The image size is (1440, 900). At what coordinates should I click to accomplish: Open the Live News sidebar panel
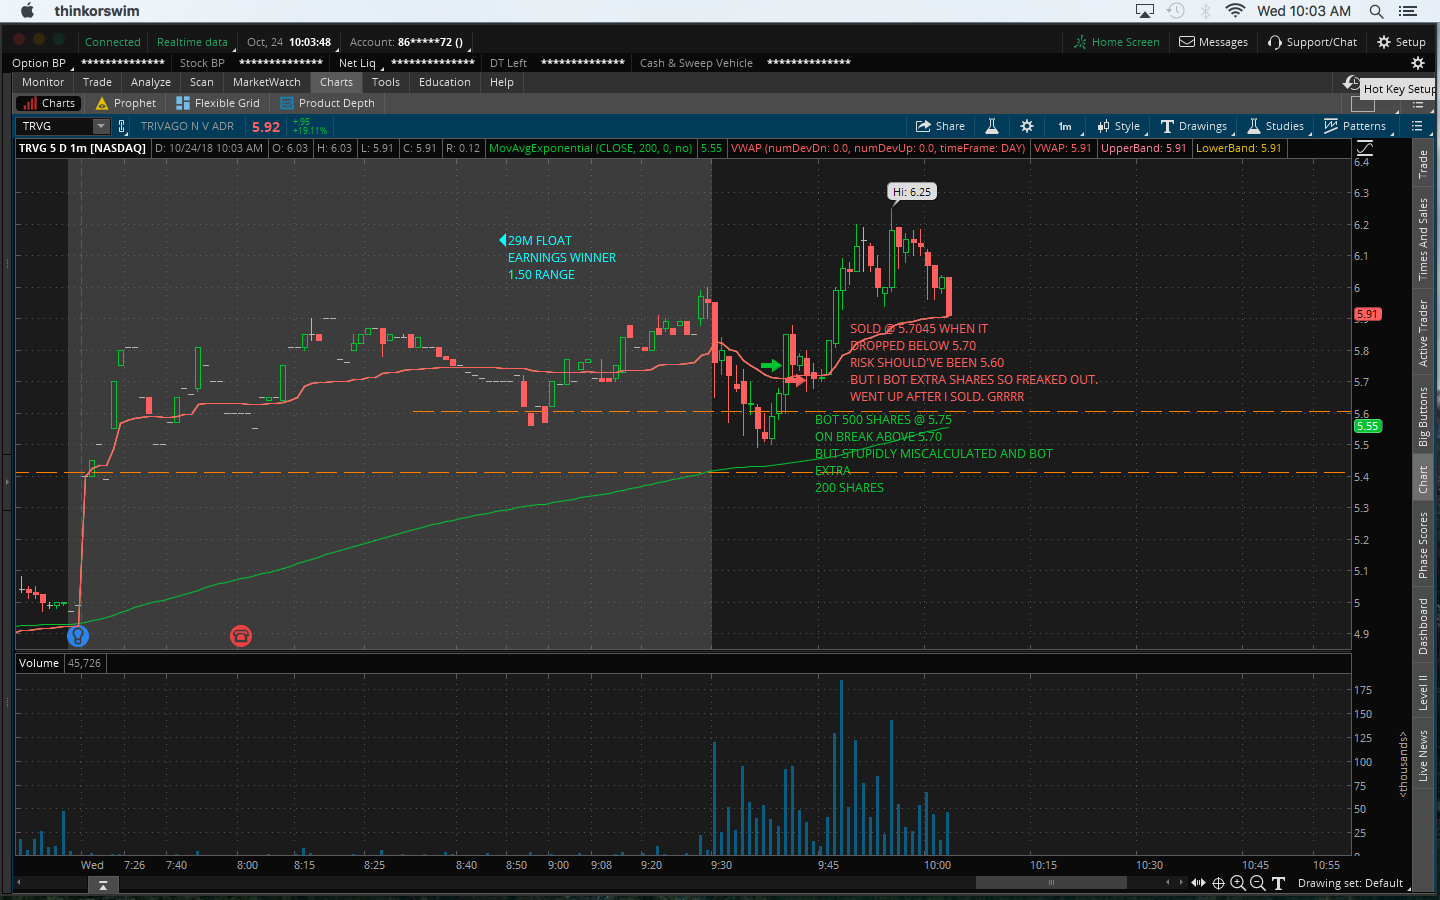[x=1423, y=755]
